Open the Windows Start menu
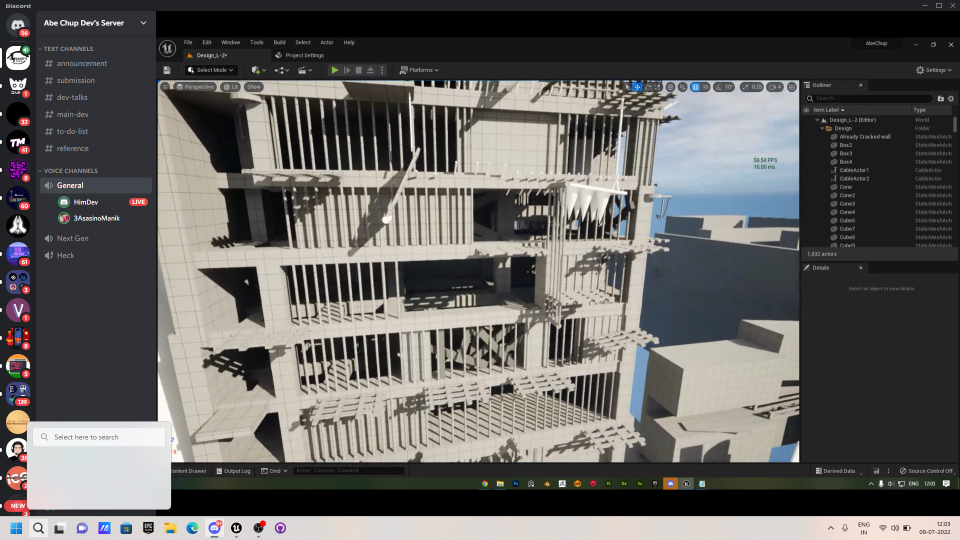The image size is (960, 540). point(16,528)
